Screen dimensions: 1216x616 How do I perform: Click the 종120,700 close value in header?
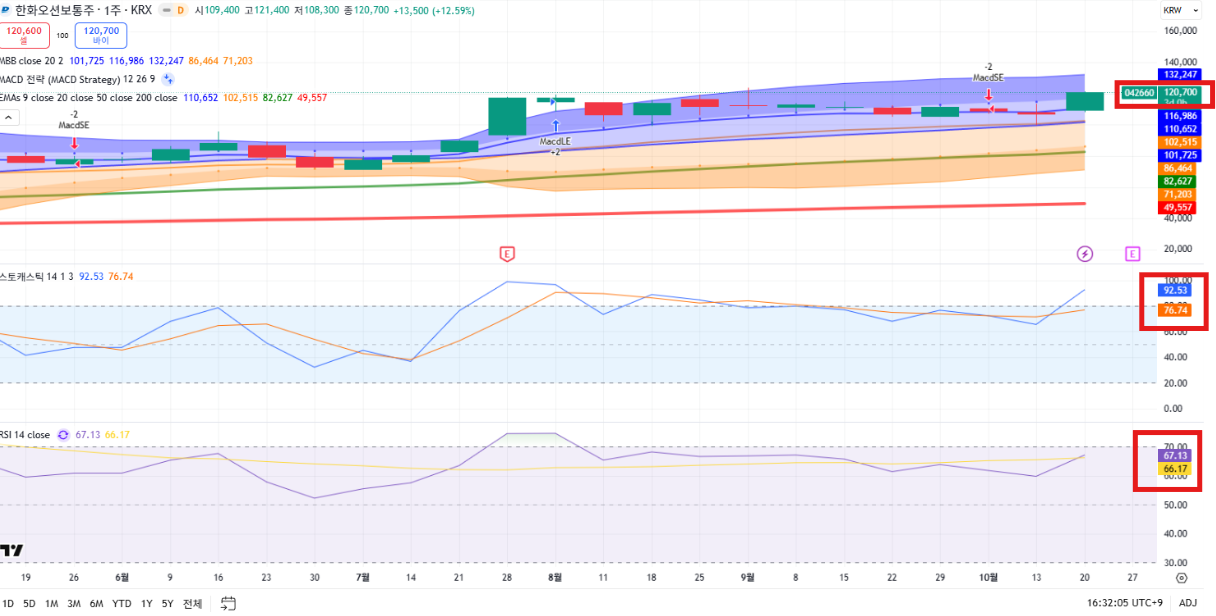[366, 10]
